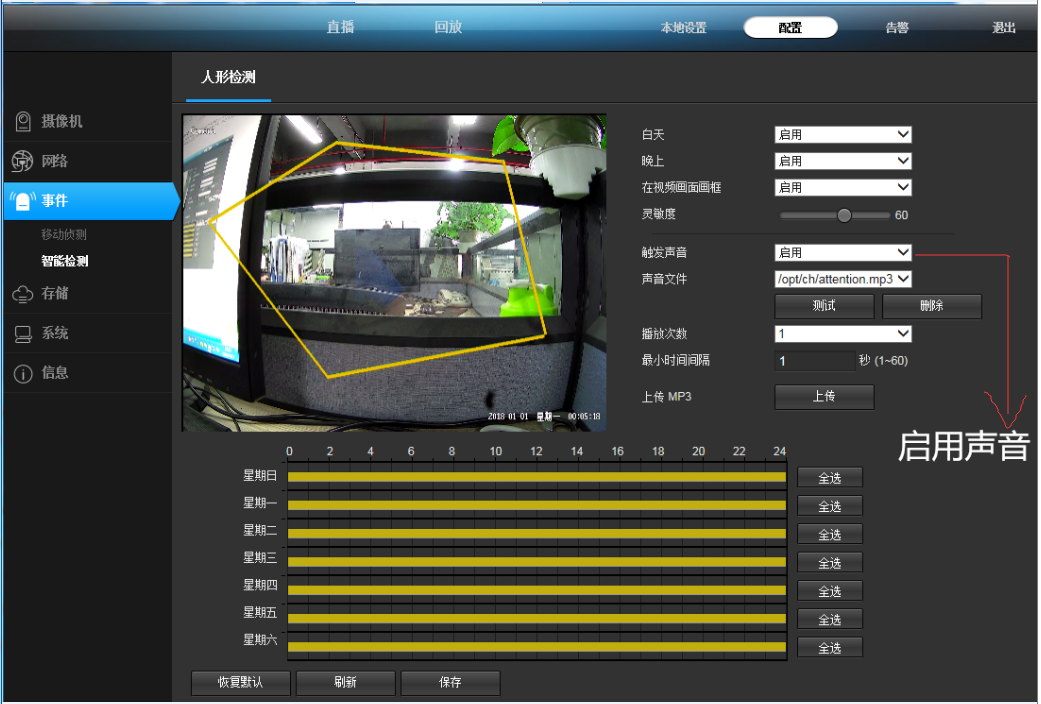Click the system monitor icon
The image size is (1041, 704).
coord(23,334)
